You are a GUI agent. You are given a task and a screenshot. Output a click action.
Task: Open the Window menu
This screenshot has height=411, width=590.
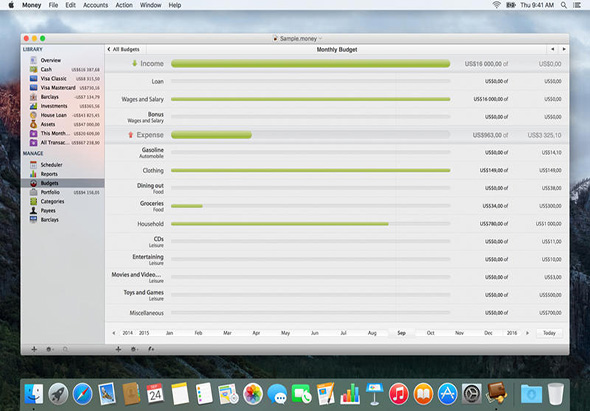(151, 5)
